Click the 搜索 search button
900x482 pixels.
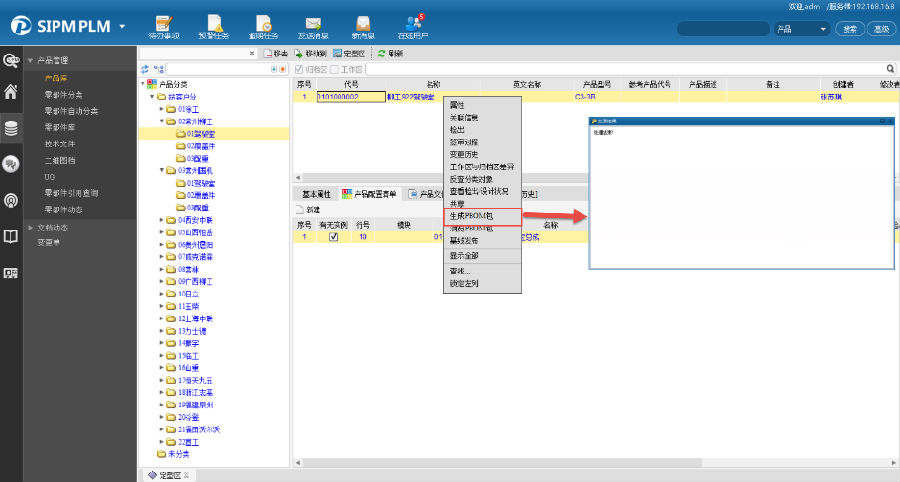pos(850,29)
